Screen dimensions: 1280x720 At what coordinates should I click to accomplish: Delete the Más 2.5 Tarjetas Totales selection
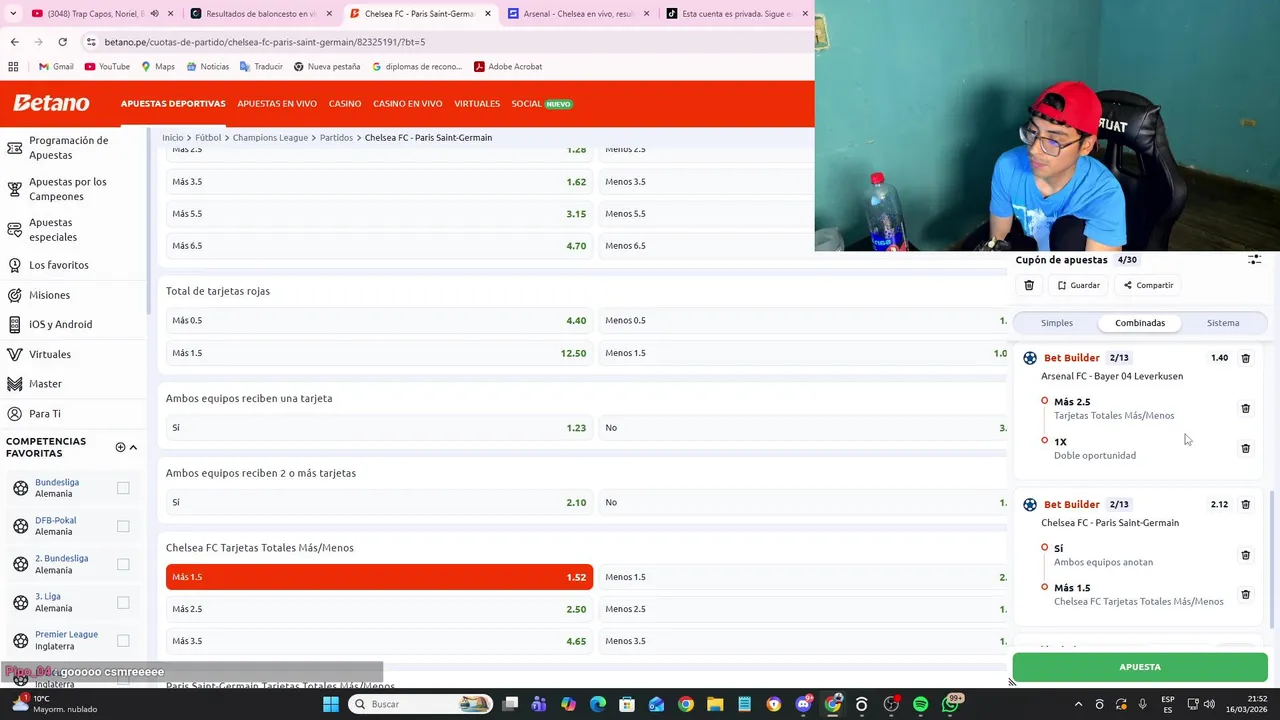point(1245,408)
